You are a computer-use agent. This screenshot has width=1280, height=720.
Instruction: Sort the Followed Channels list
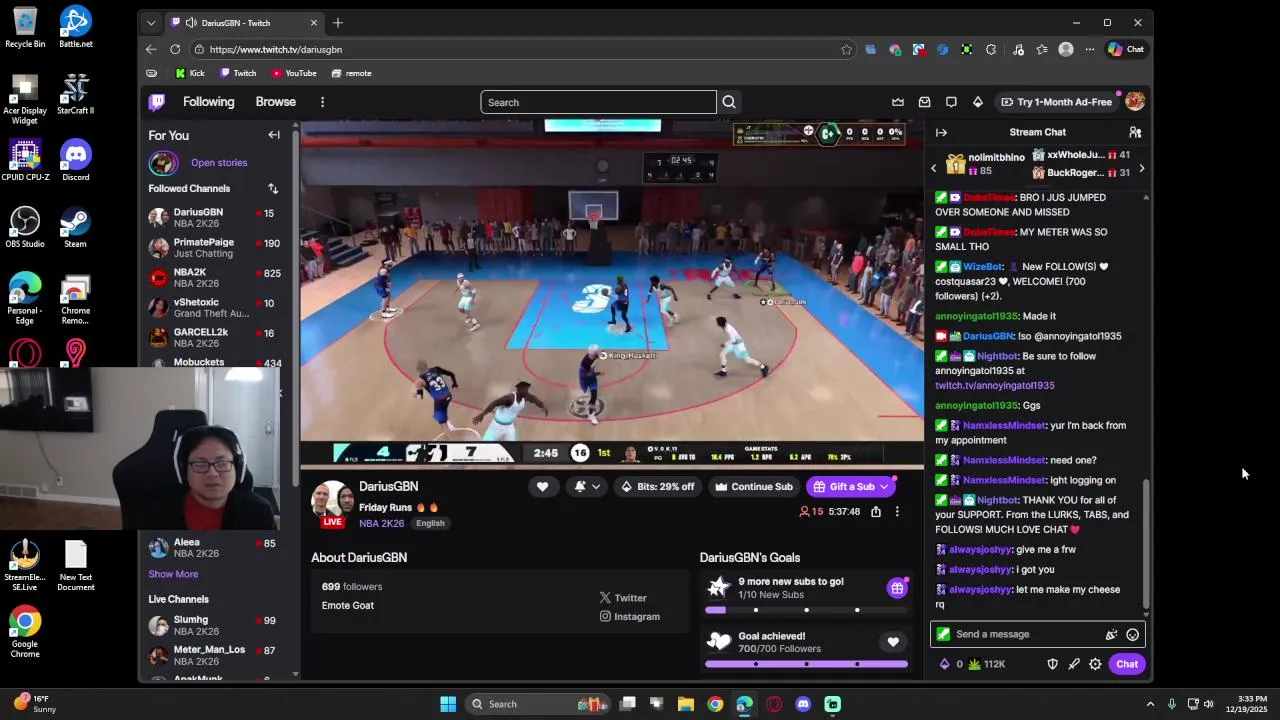[273, 188]
